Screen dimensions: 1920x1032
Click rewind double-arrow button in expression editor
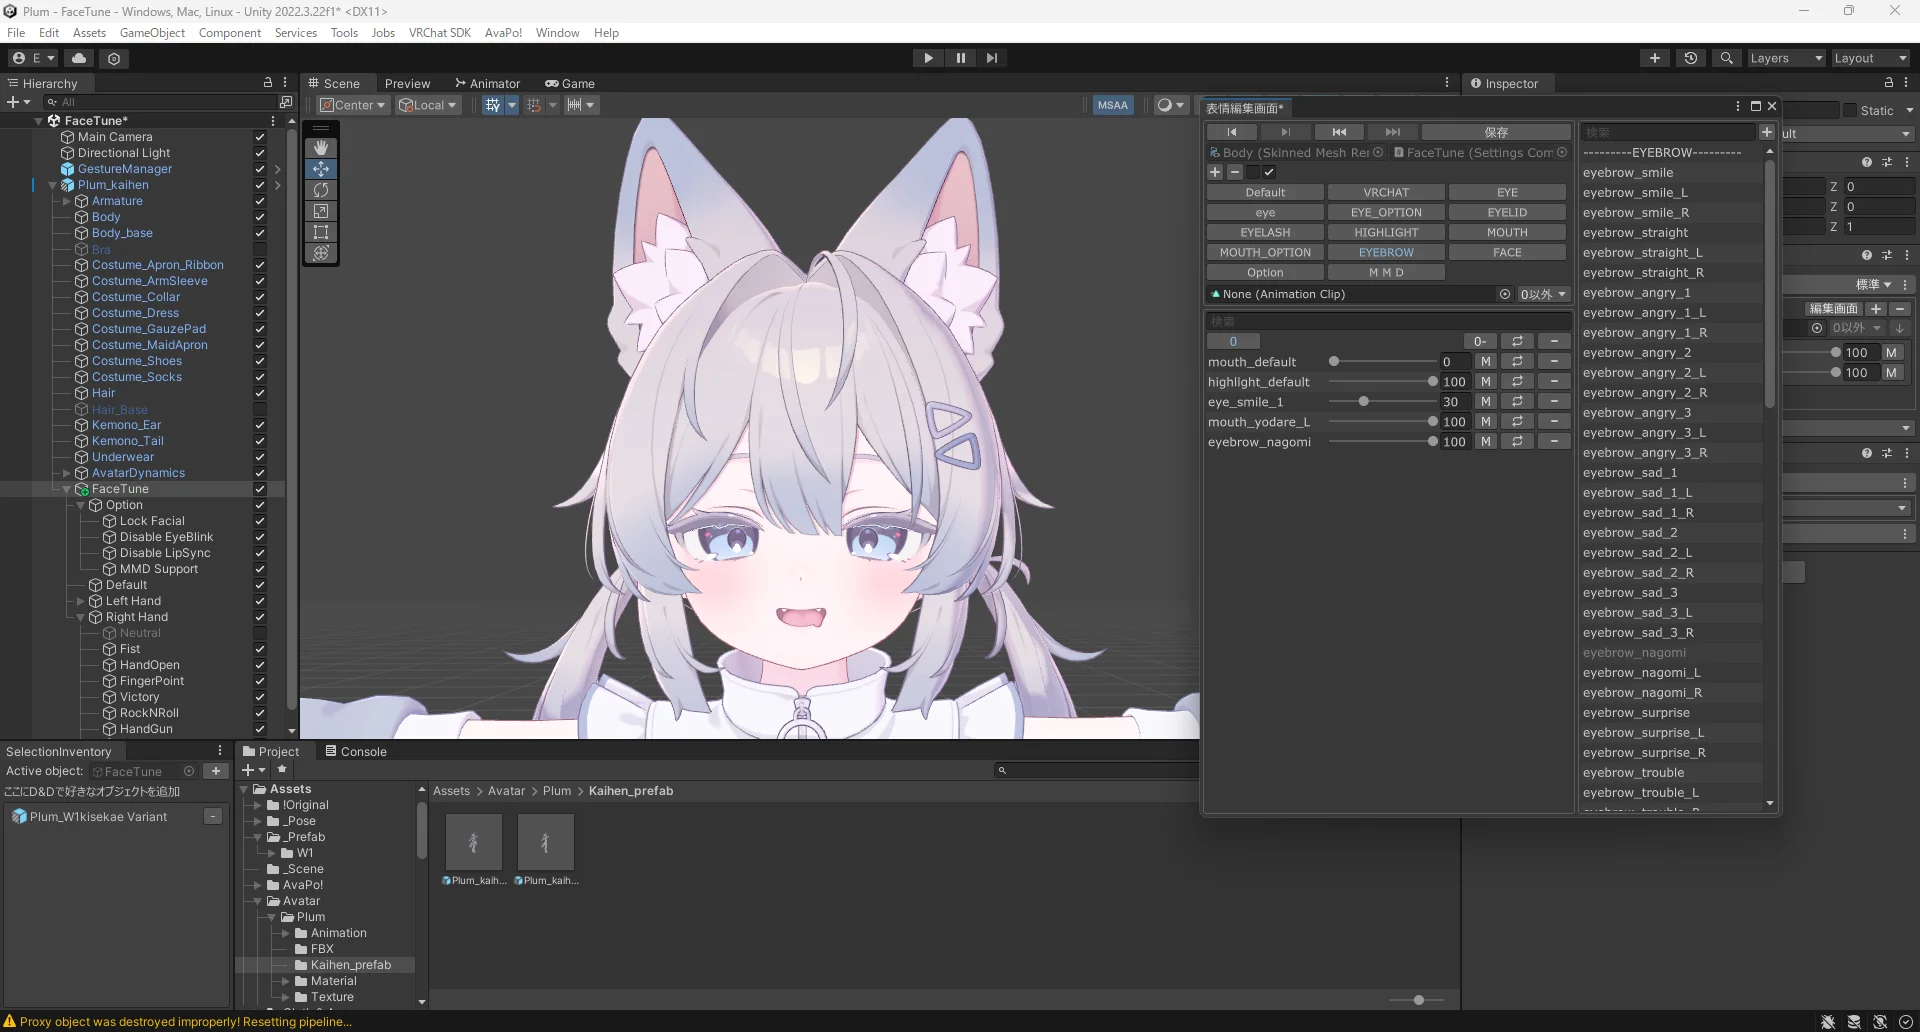(1339, 132)
